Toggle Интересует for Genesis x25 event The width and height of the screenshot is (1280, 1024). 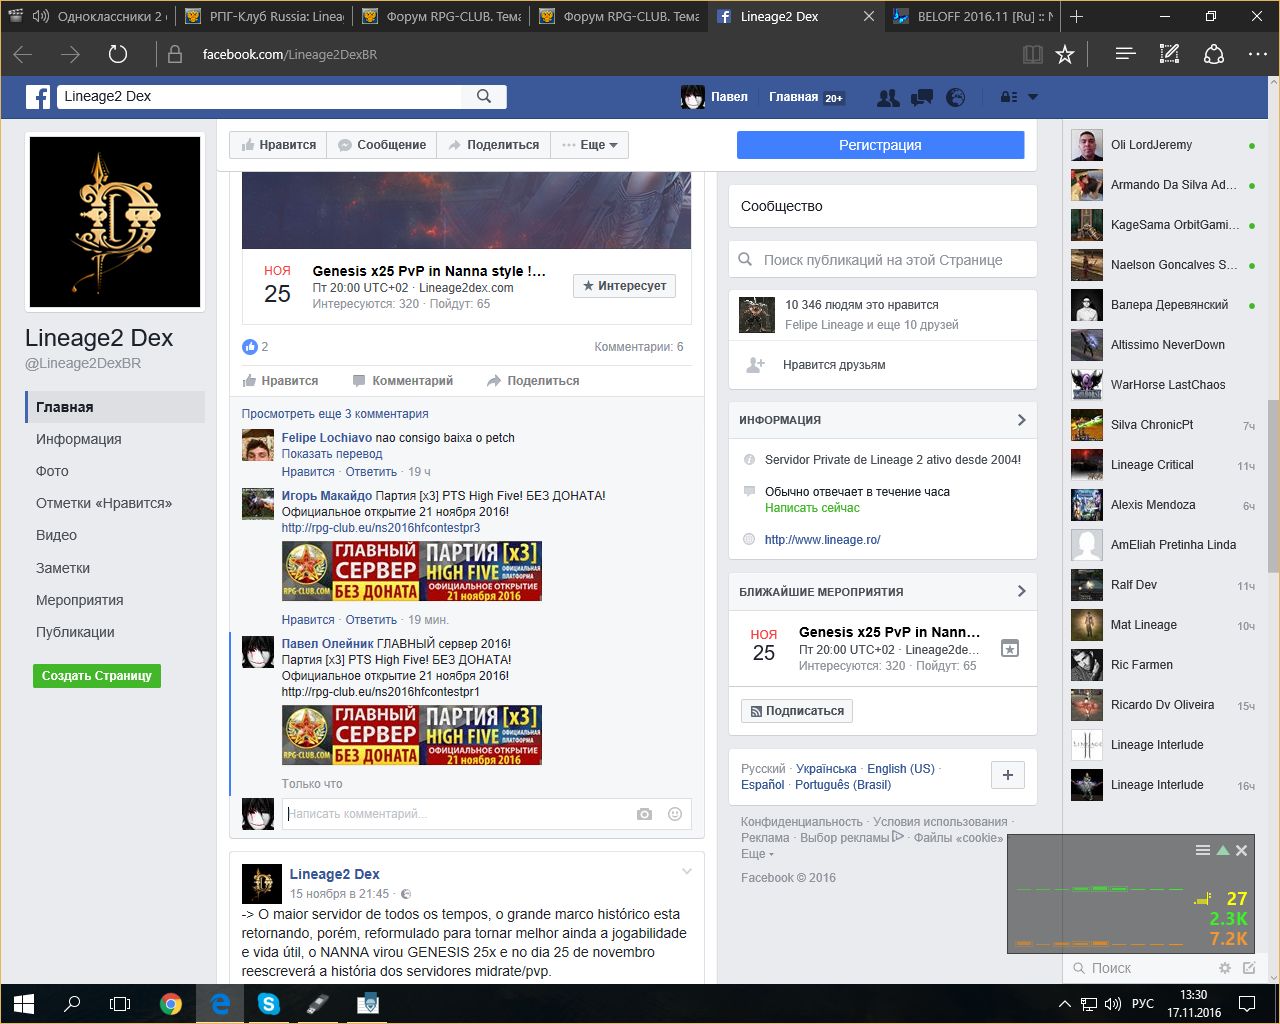(x=625, y=286)
